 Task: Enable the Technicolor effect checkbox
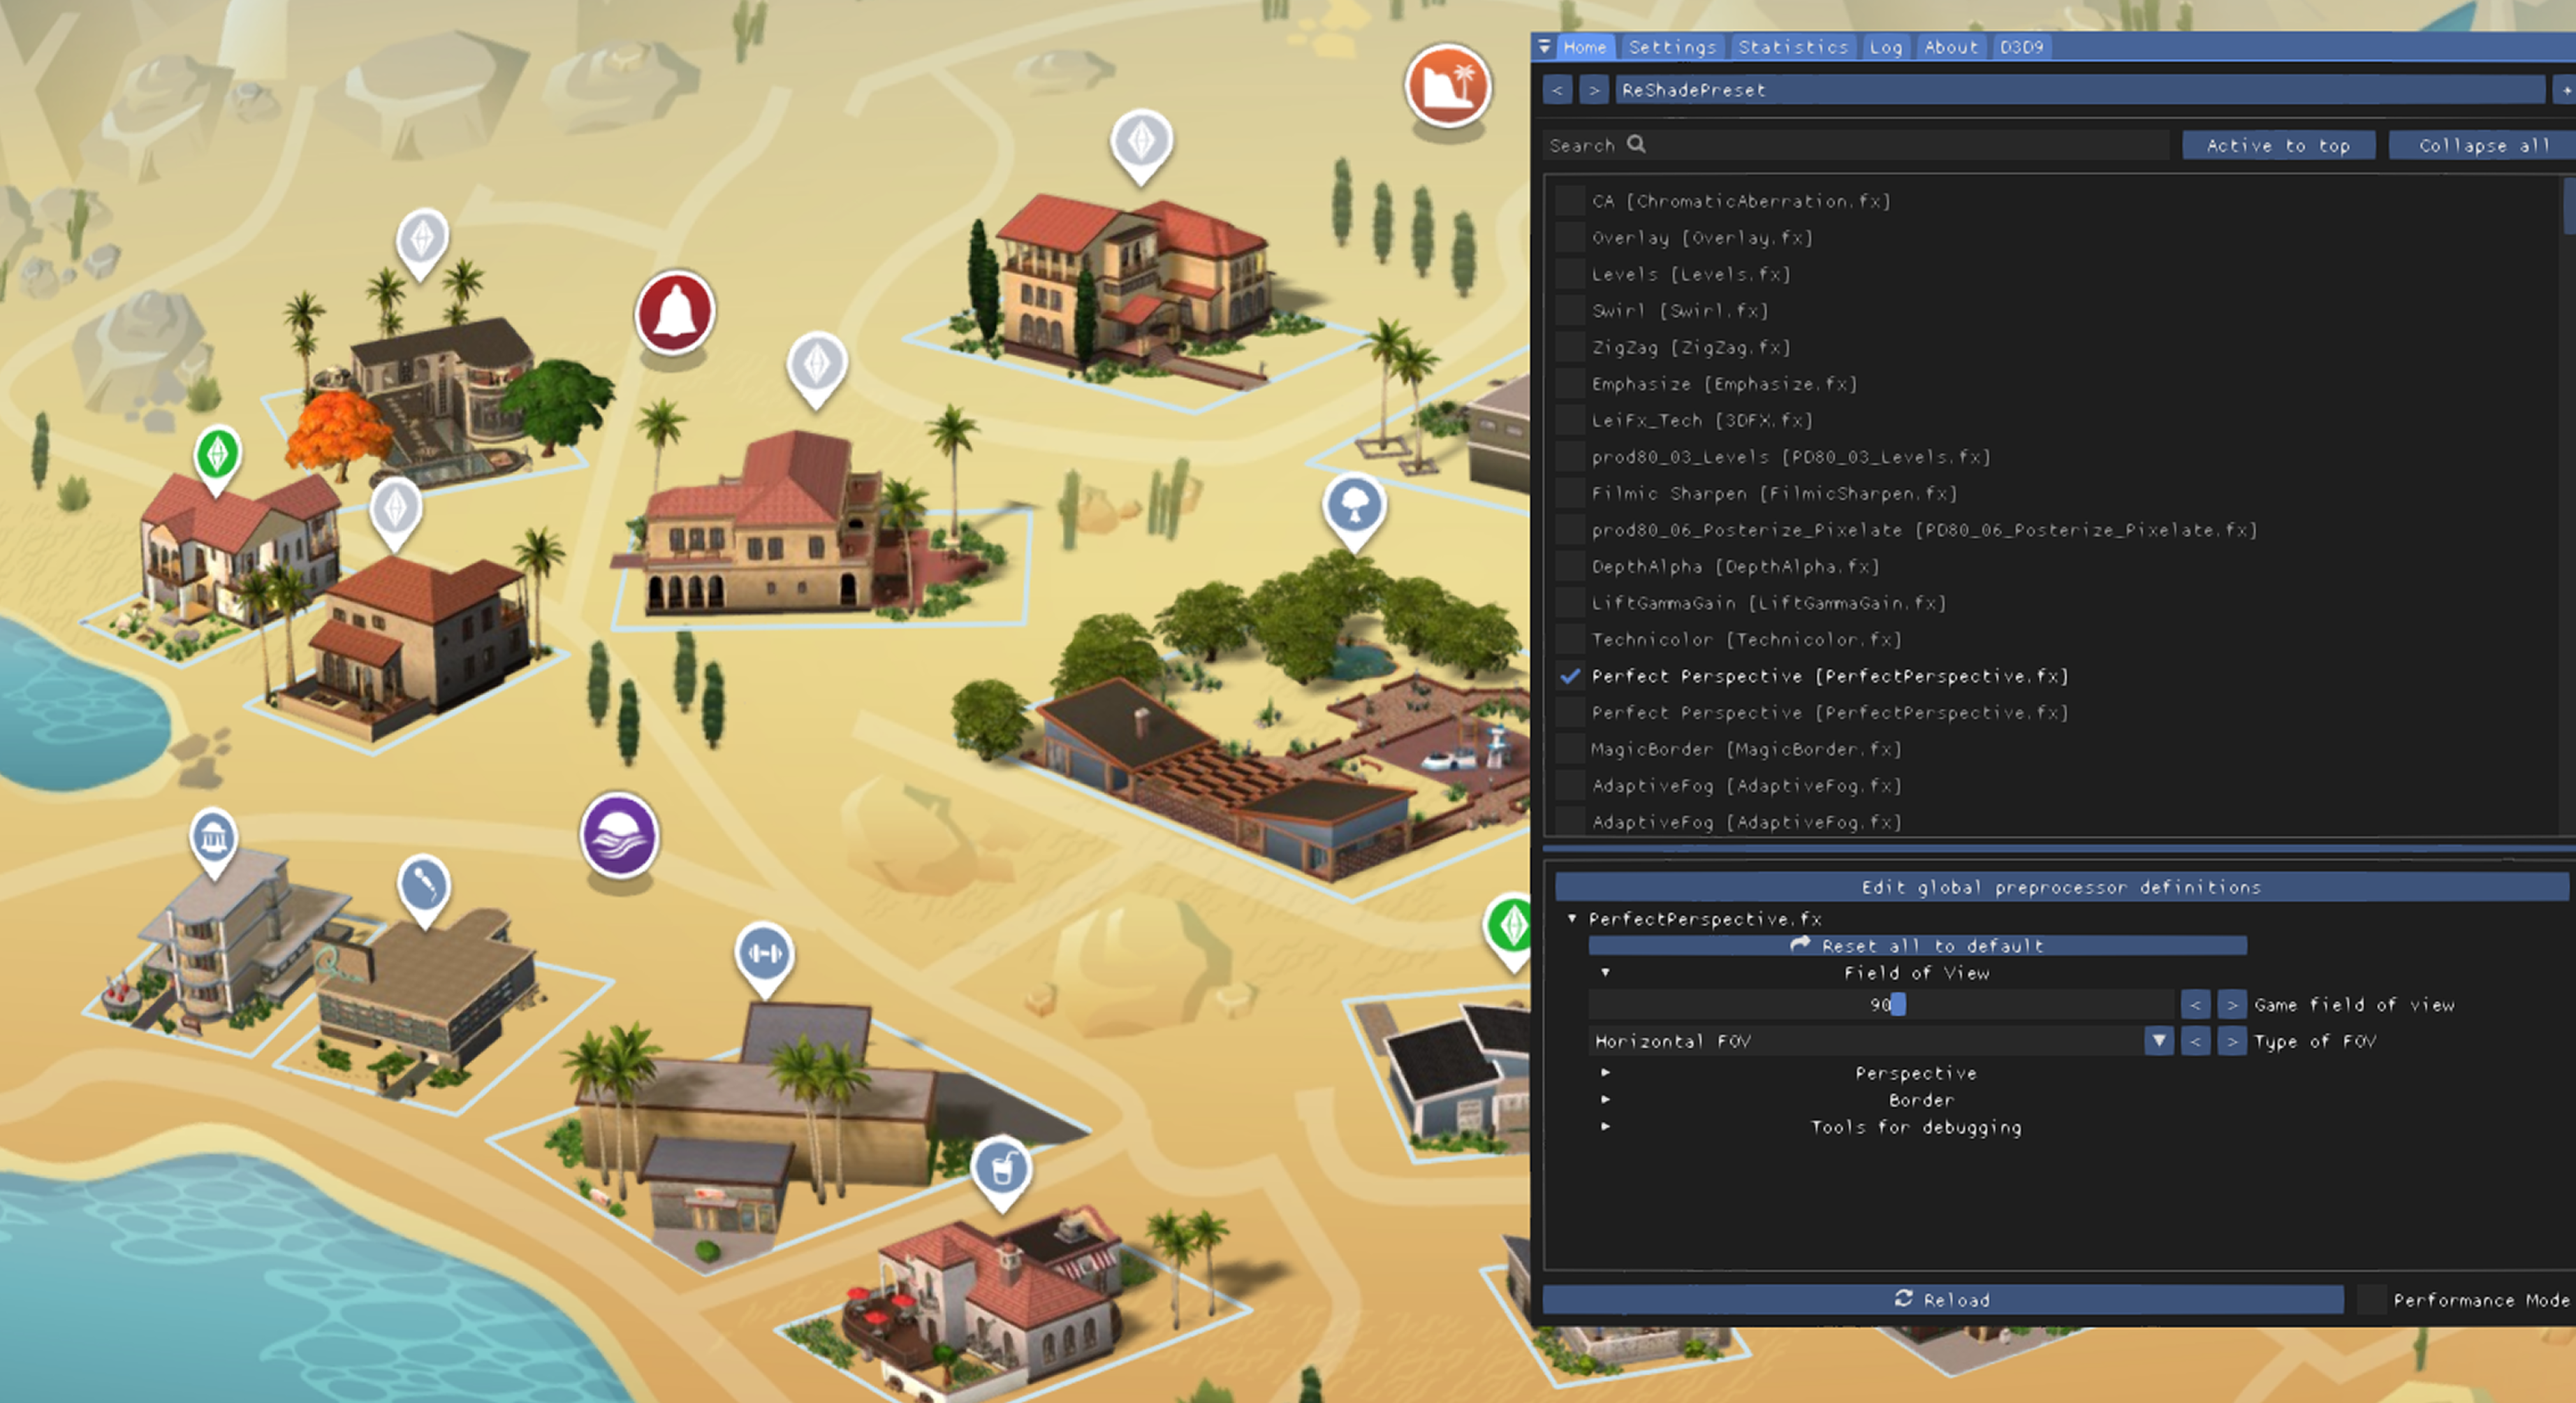pyautogui.click(x=1570, y=639)
